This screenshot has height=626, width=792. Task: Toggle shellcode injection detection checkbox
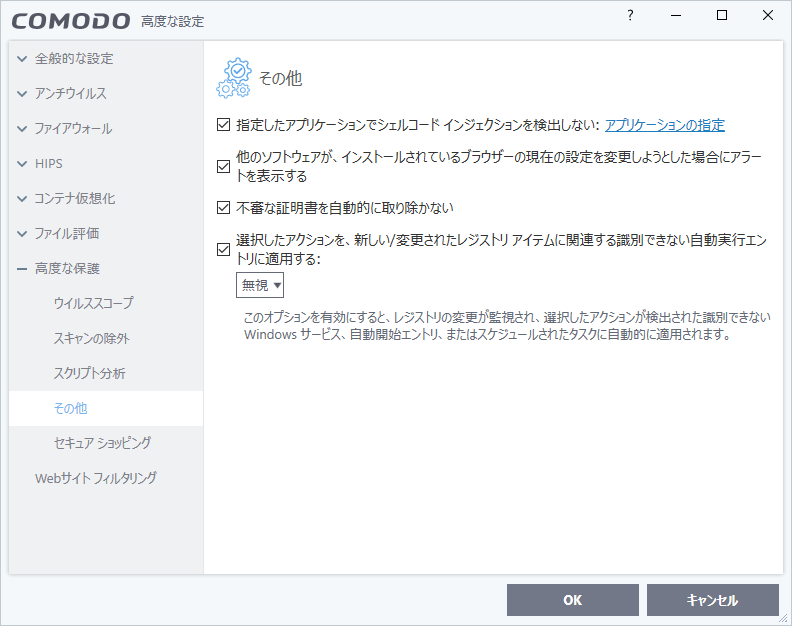224,125
